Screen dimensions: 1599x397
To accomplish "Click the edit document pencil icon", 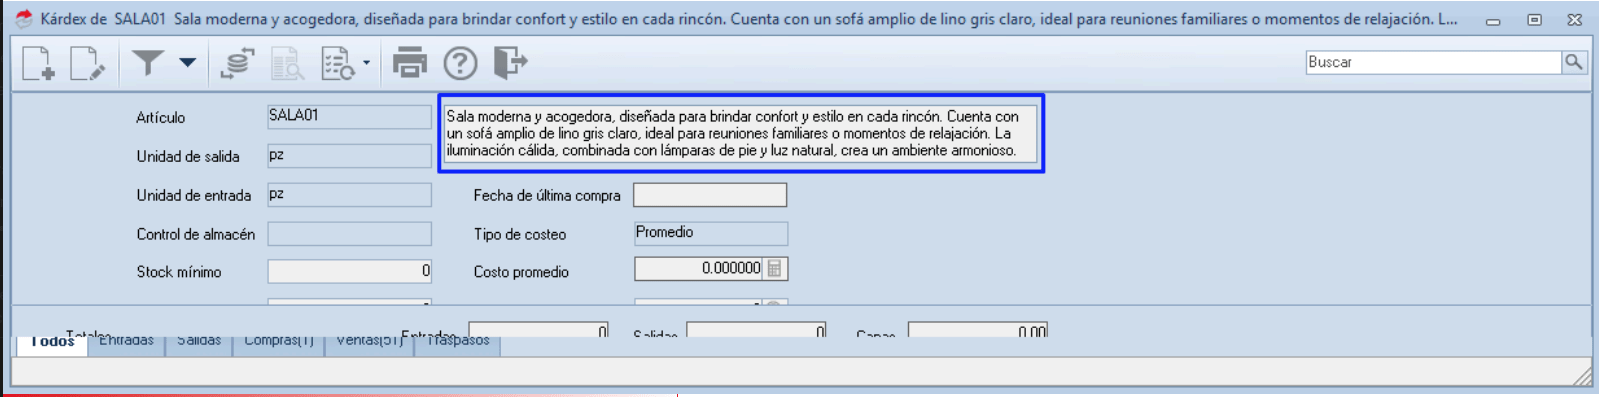I will pos(87,63).
